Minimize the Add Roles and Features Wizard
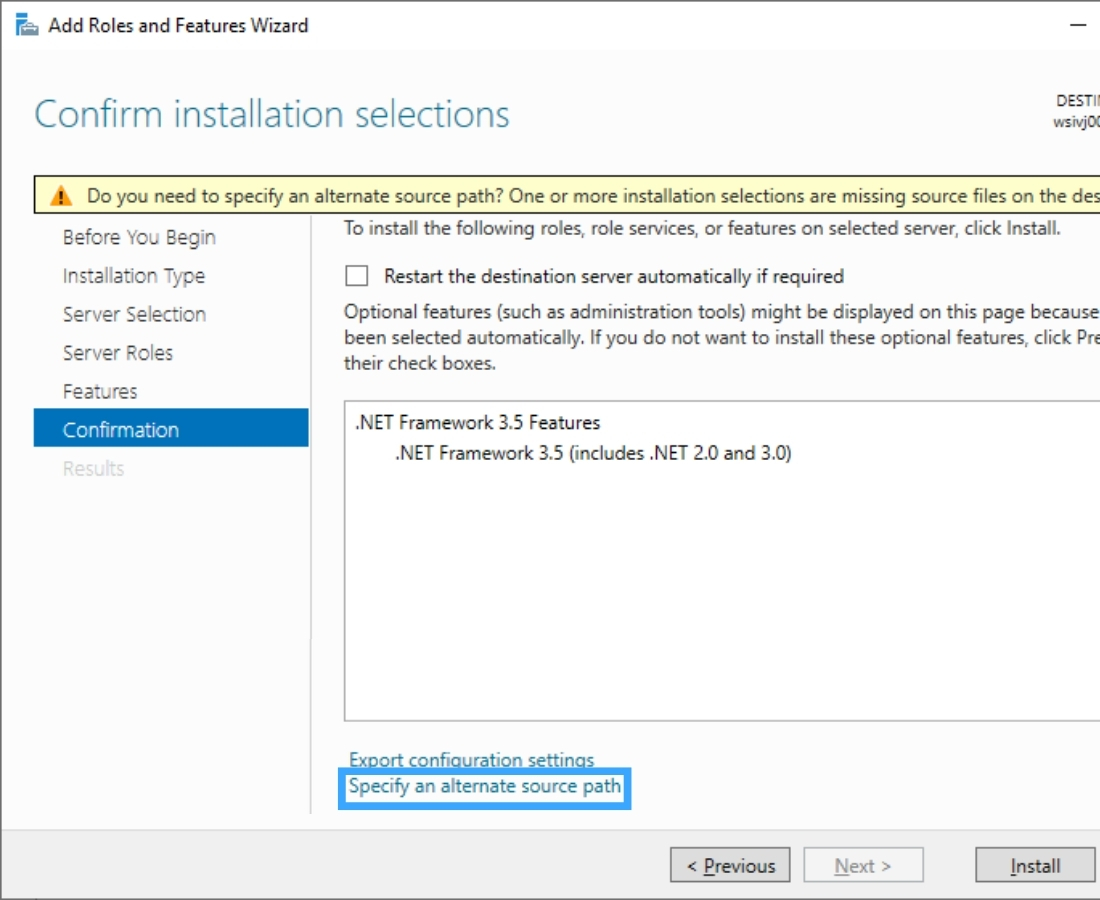Screen dimensions: 1100x900 (1078, 25)
